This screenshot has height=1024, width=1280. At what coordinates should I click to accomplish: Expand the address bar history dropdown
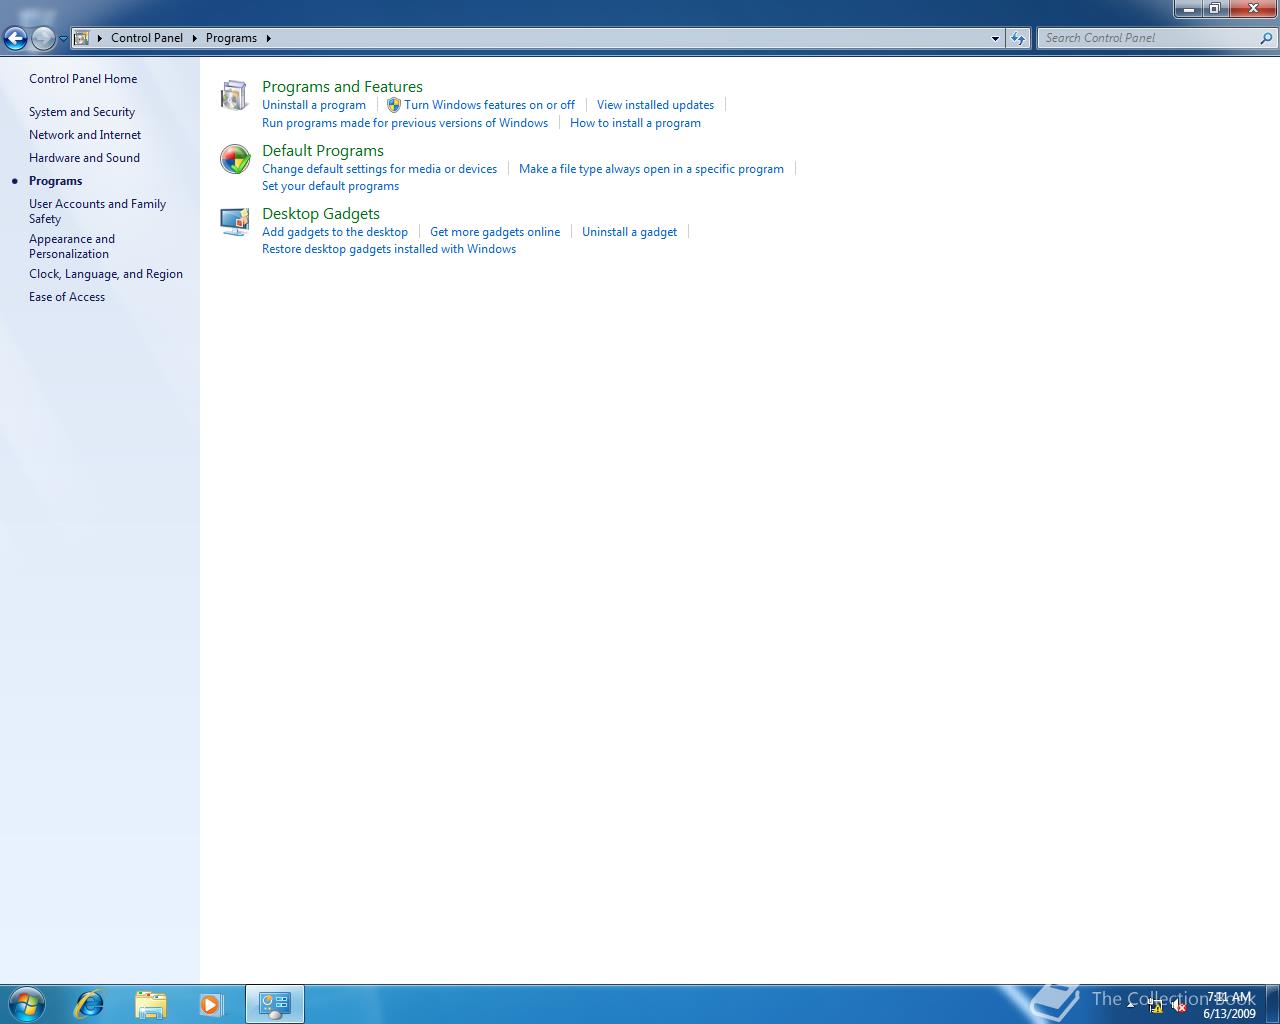pos(995,38)
